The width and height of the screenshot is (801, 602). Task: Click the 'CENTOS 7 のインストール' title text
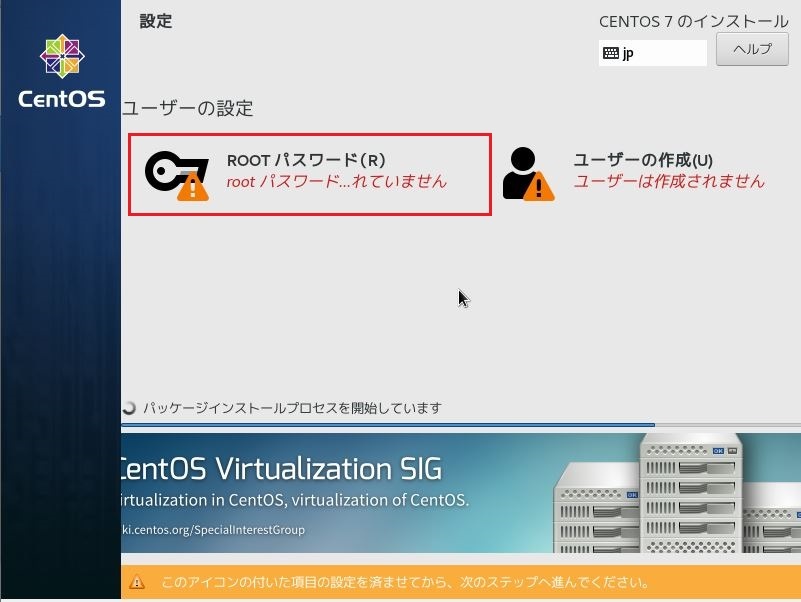pos(694,21)
